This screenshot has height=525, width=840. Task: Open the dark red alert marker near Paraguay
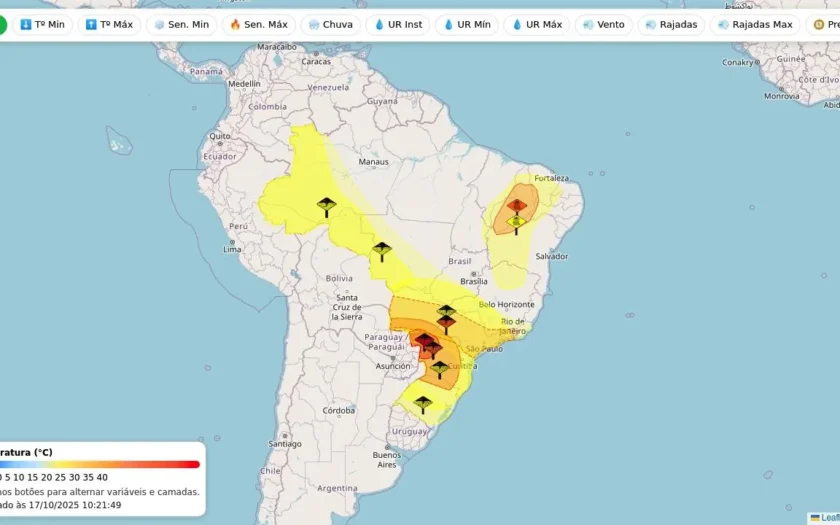(424, 340)
